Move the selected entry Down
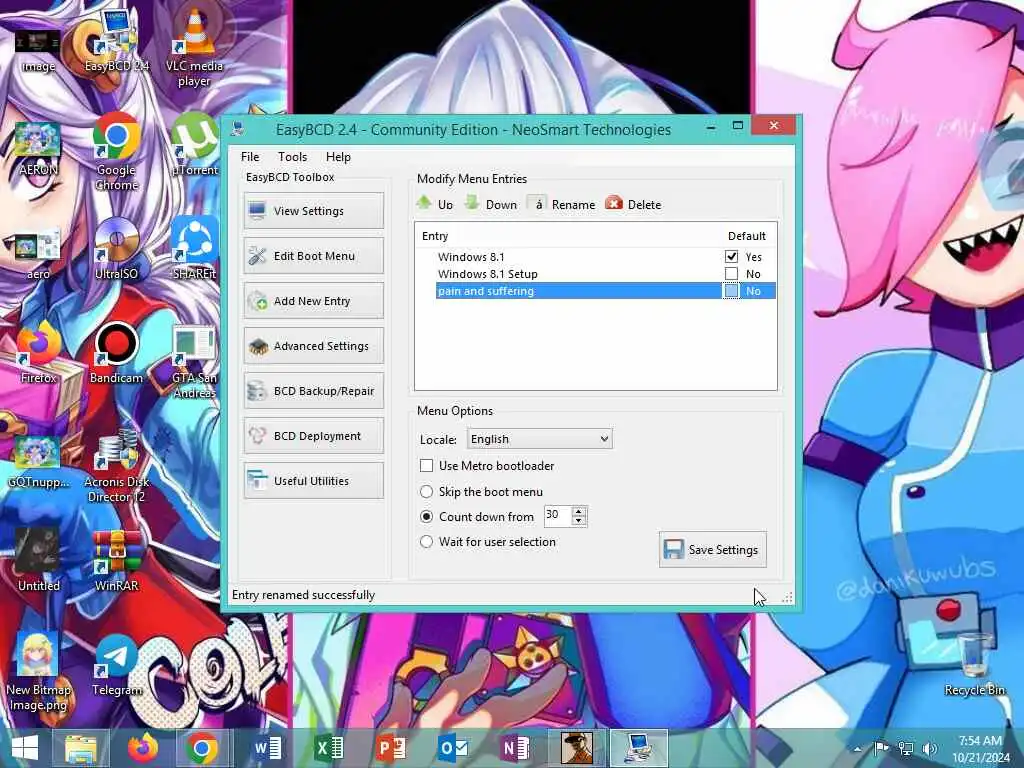Image resolution: width=1024 pixels, height=768 pixels. (491, 204)
